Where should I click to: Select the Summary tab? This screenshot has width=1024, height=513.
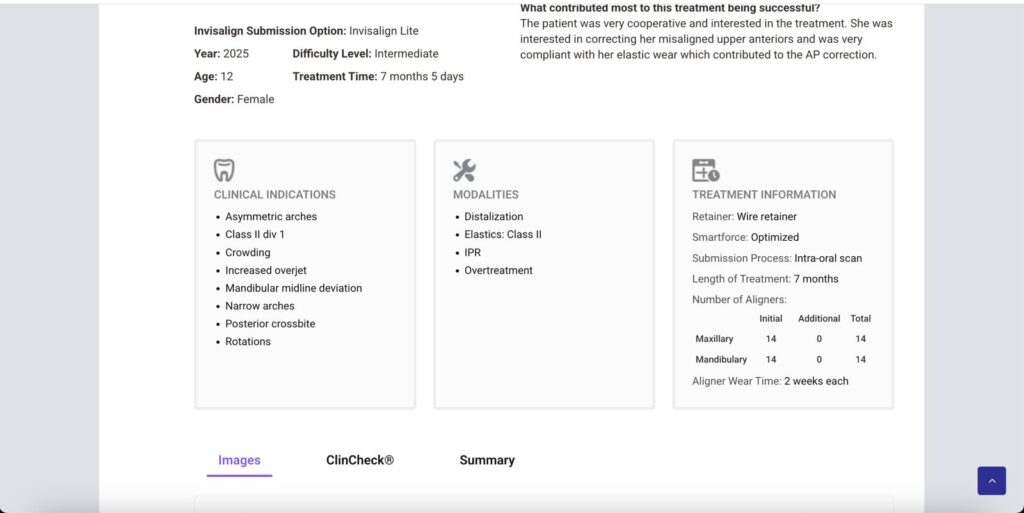coord(487,461)
